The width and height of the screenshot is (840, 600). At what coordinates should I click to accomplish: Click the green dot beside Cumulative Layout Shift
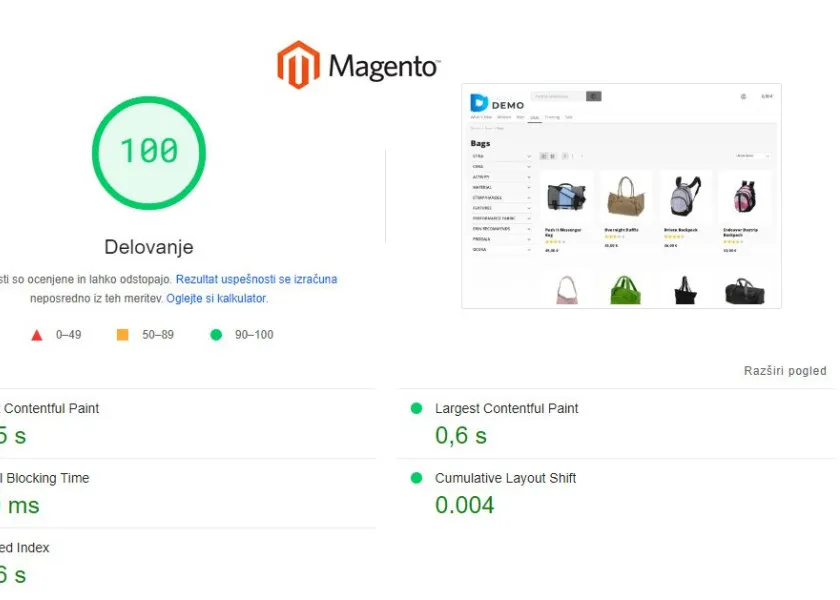coord(416,479)
